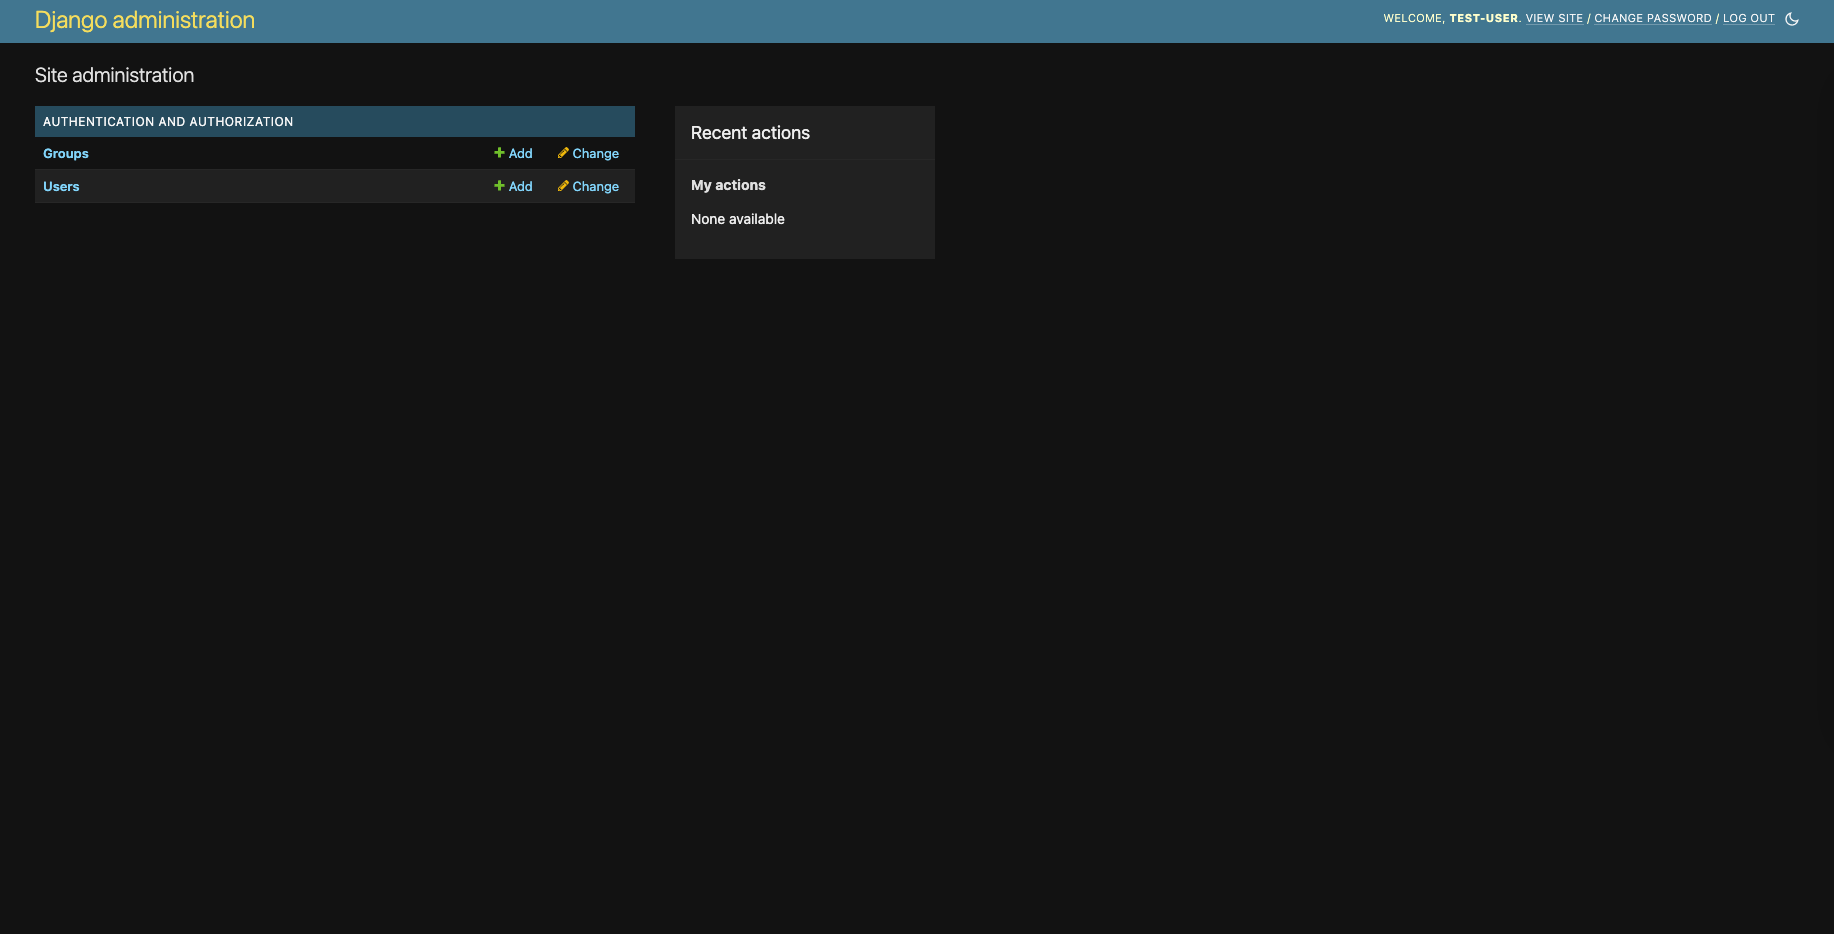Click the TEST-USER username text

1485,18
